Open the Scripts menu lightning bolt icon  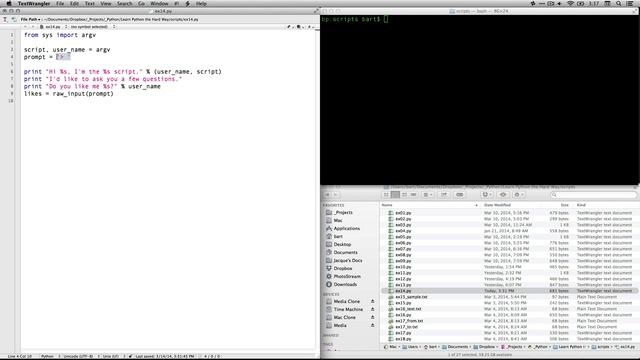pos(188,4)
